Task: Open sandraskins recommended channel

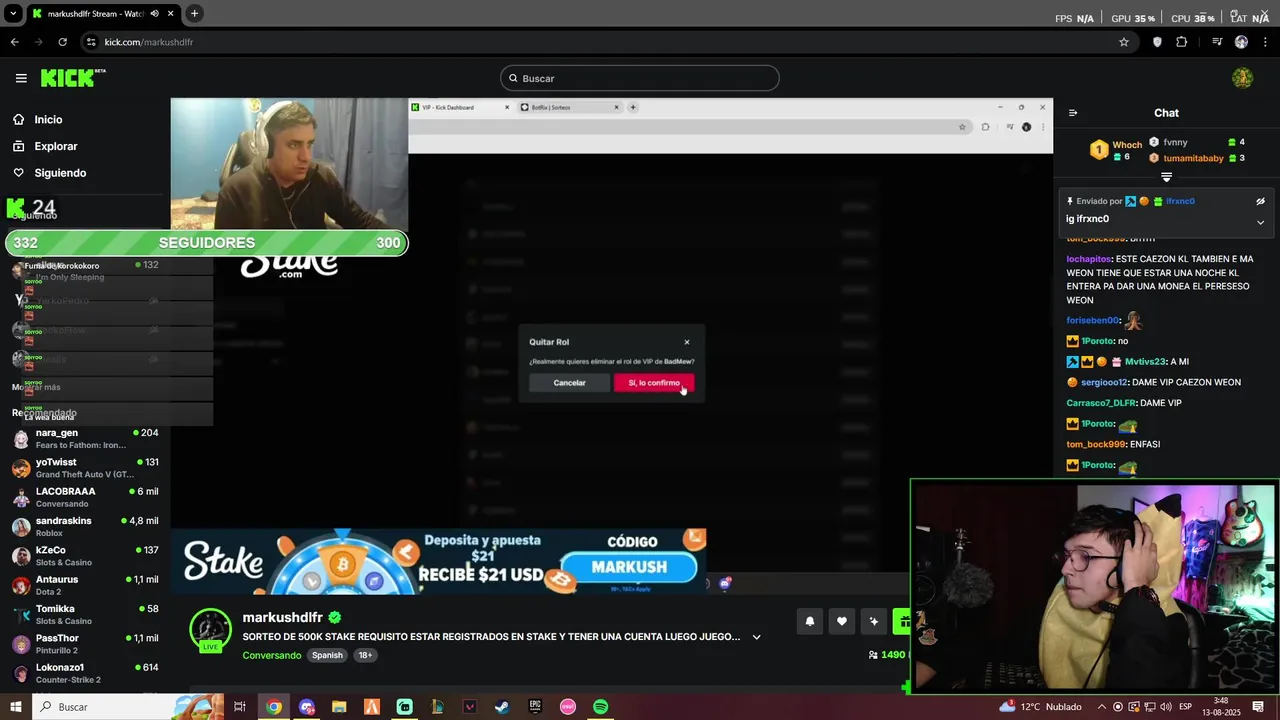Action: pos(85,526)
